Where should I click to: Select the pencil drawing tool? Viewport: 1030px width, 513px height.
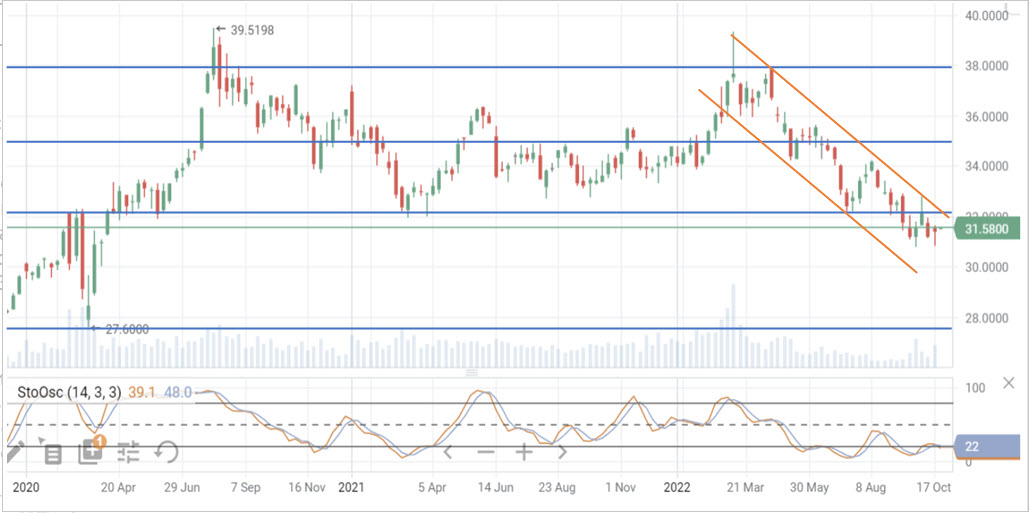15,453
